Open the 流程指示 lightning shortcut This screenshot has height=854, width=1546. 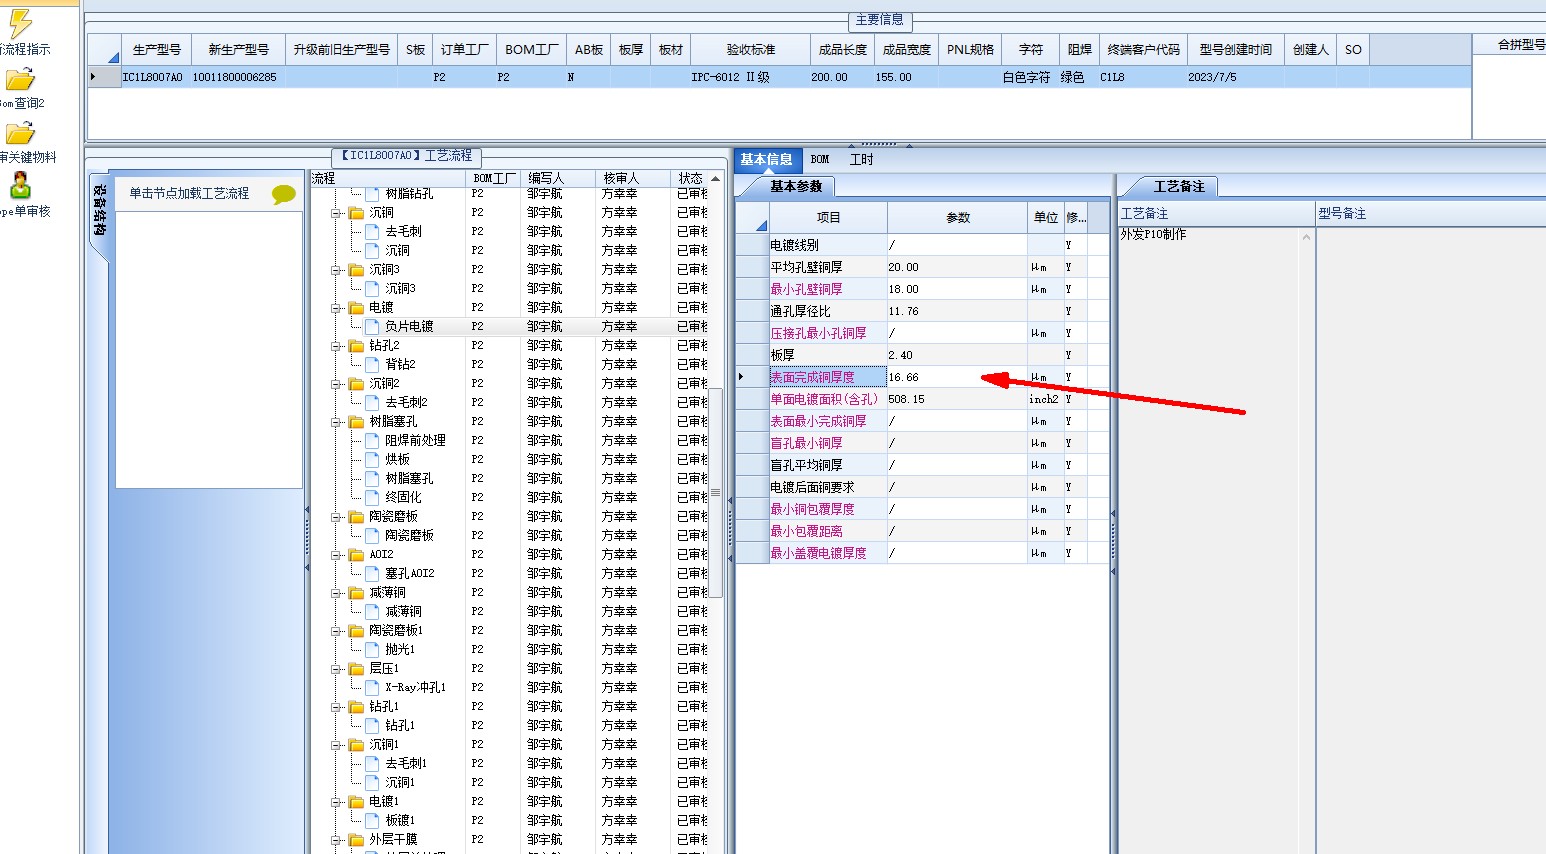pos(19,25)
